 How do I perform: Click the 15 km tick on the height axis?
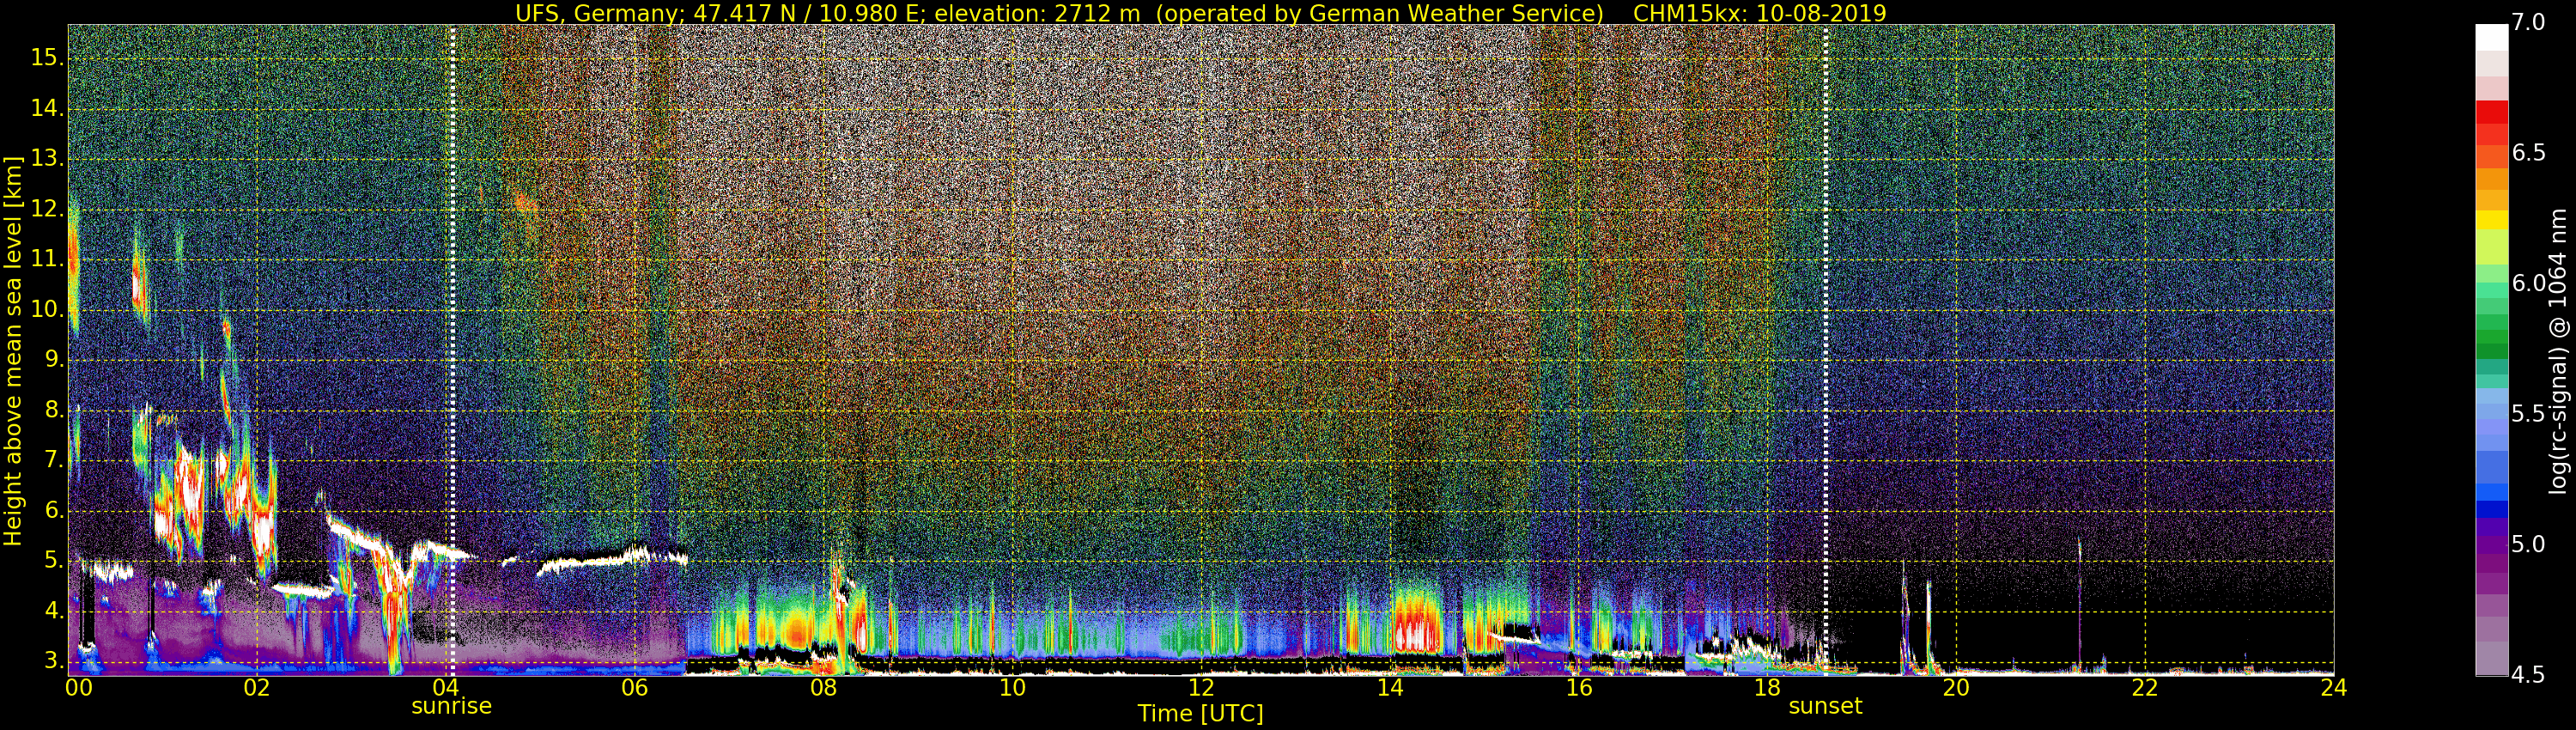46,58
